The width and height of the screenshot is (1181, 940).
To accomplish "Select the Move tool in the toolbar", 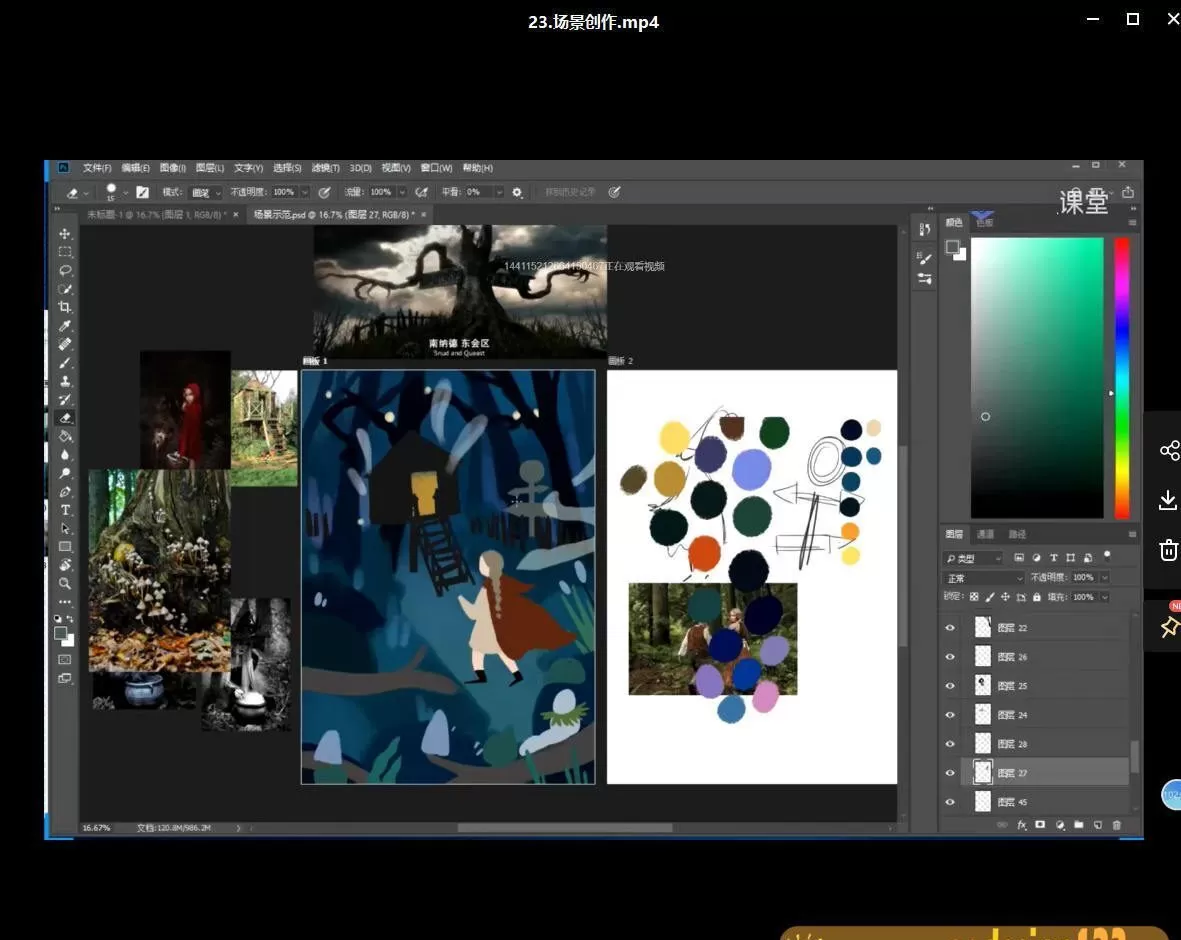I will (65, 234).
